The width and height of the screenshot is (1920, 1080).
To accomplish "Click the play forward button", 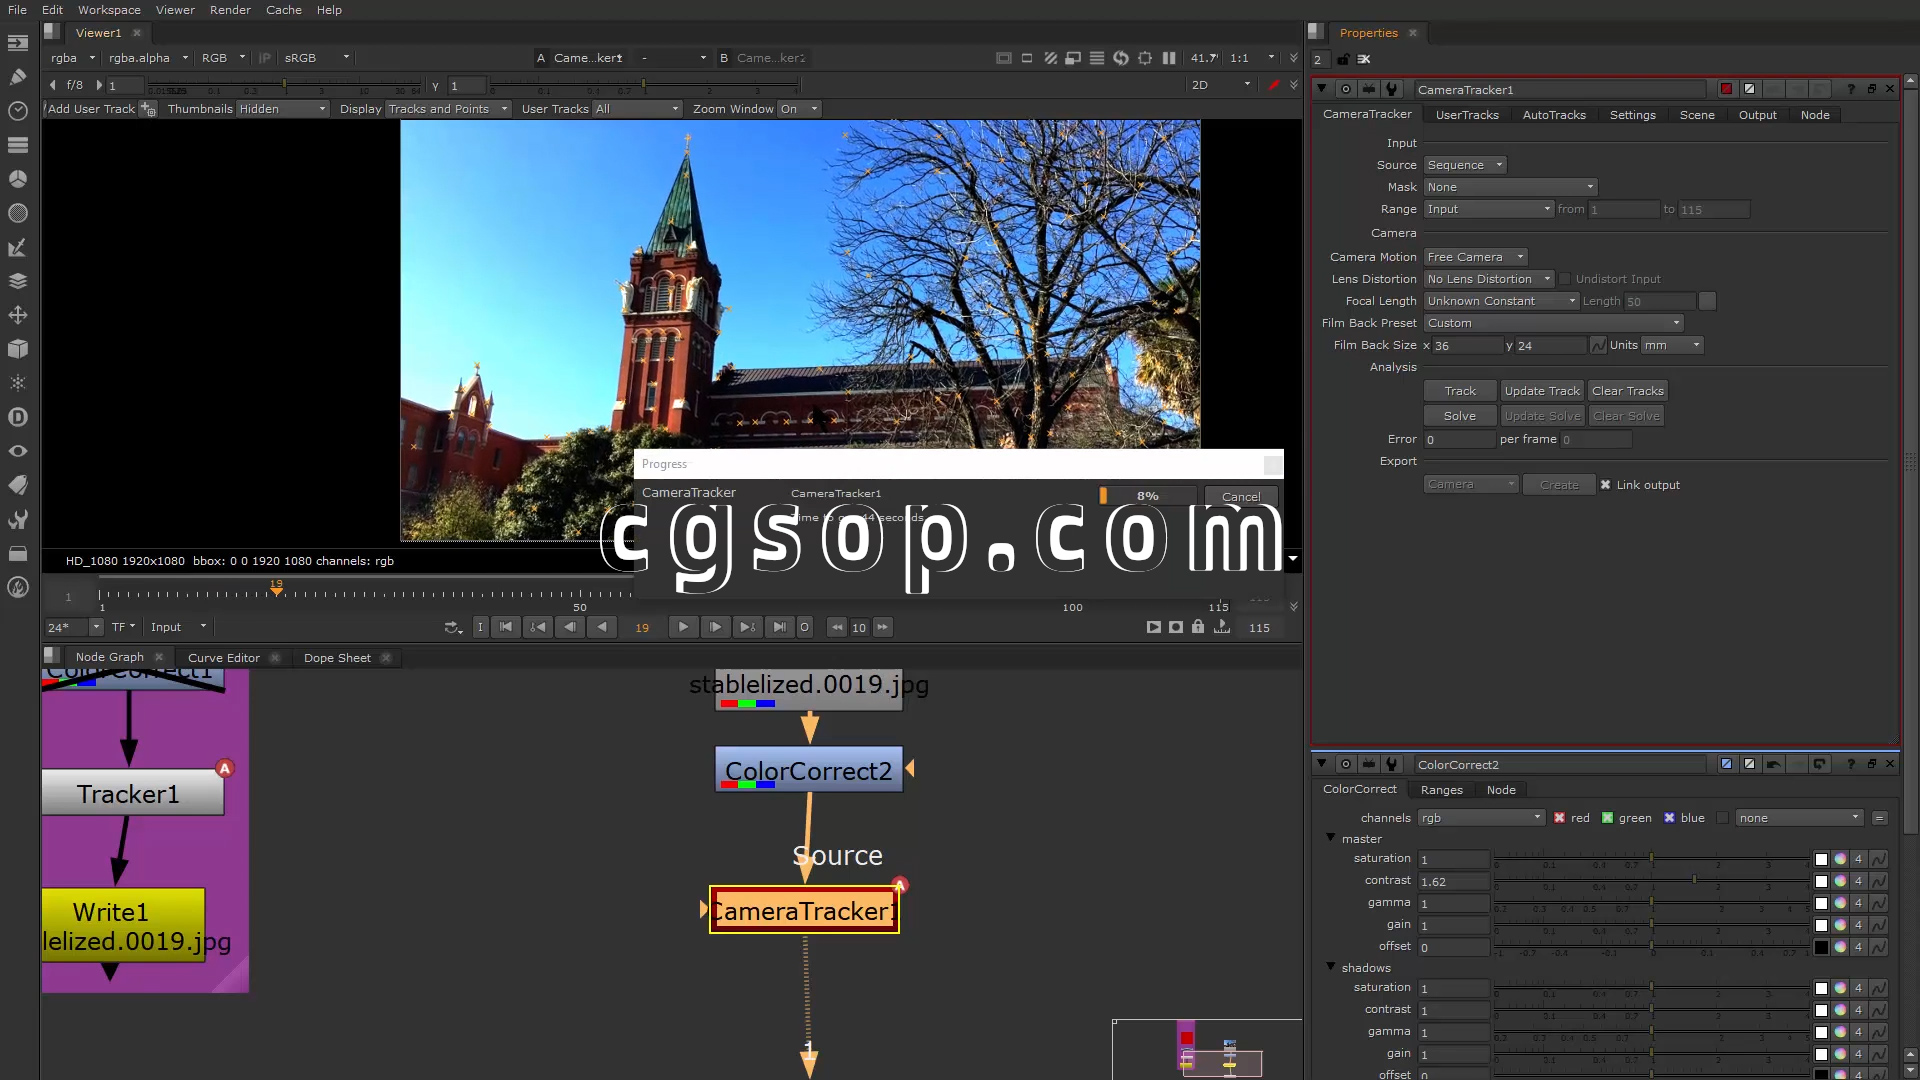I will coord(683,627).
